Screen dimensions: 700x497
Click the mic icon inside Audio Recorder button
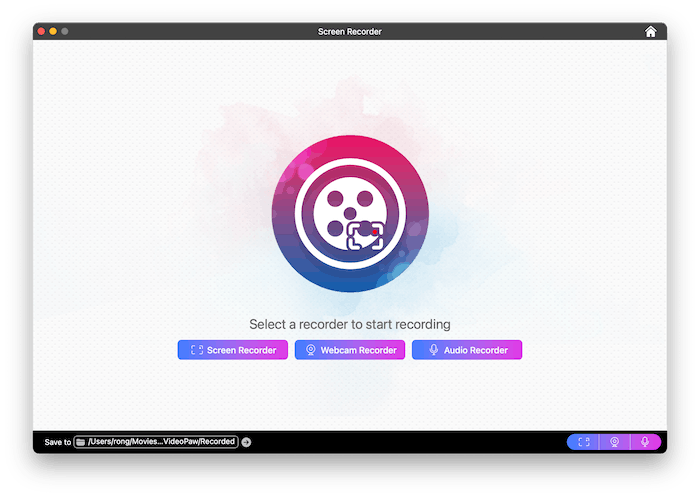tap(433, 350)
